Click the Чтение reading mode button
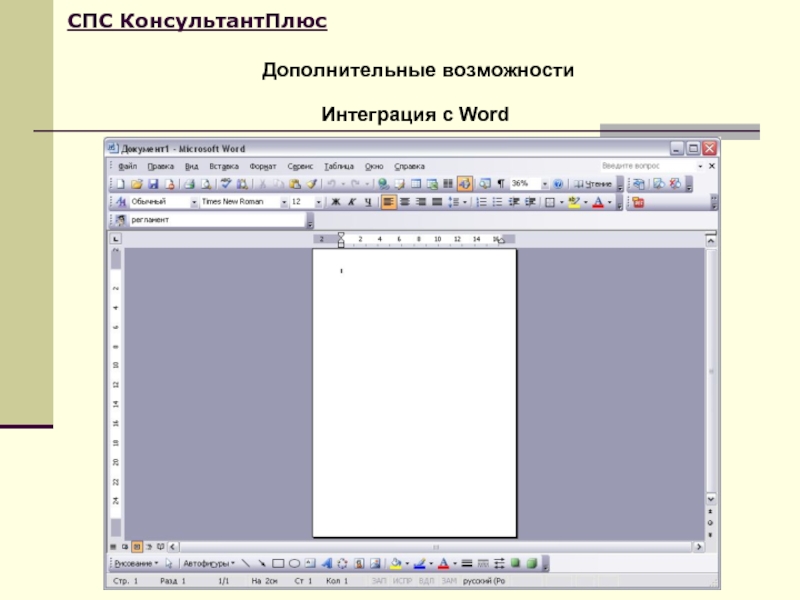The height and width of the screenshot is (600, 800). (592, 184)
